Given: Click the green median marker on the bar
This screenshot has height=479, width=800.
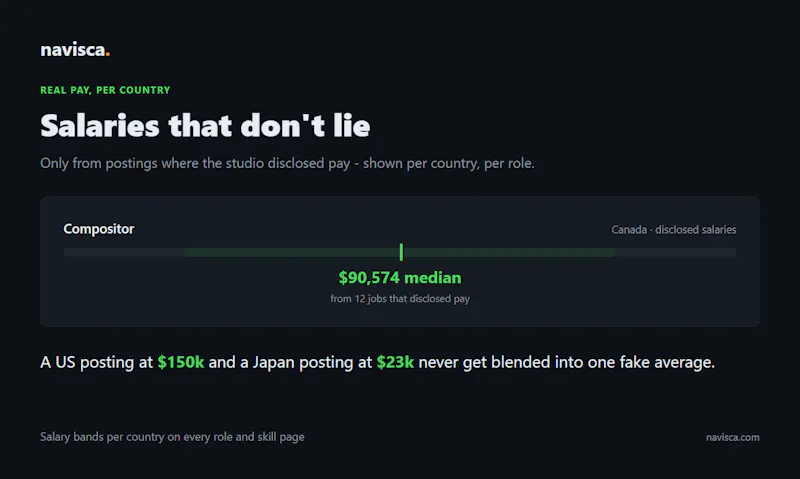Looking at the screenshot, I should click(401, 252).
